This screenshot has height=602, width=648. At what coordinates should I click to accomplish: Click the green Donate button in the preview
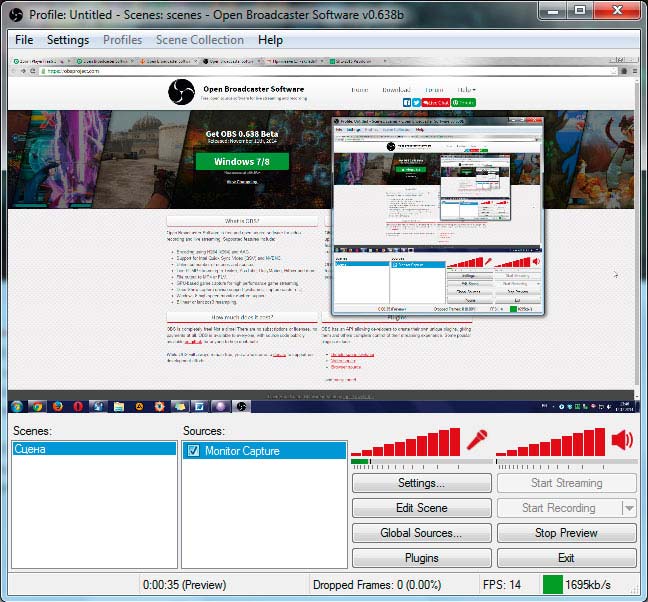pyautogui.click(x=463, y=102)
